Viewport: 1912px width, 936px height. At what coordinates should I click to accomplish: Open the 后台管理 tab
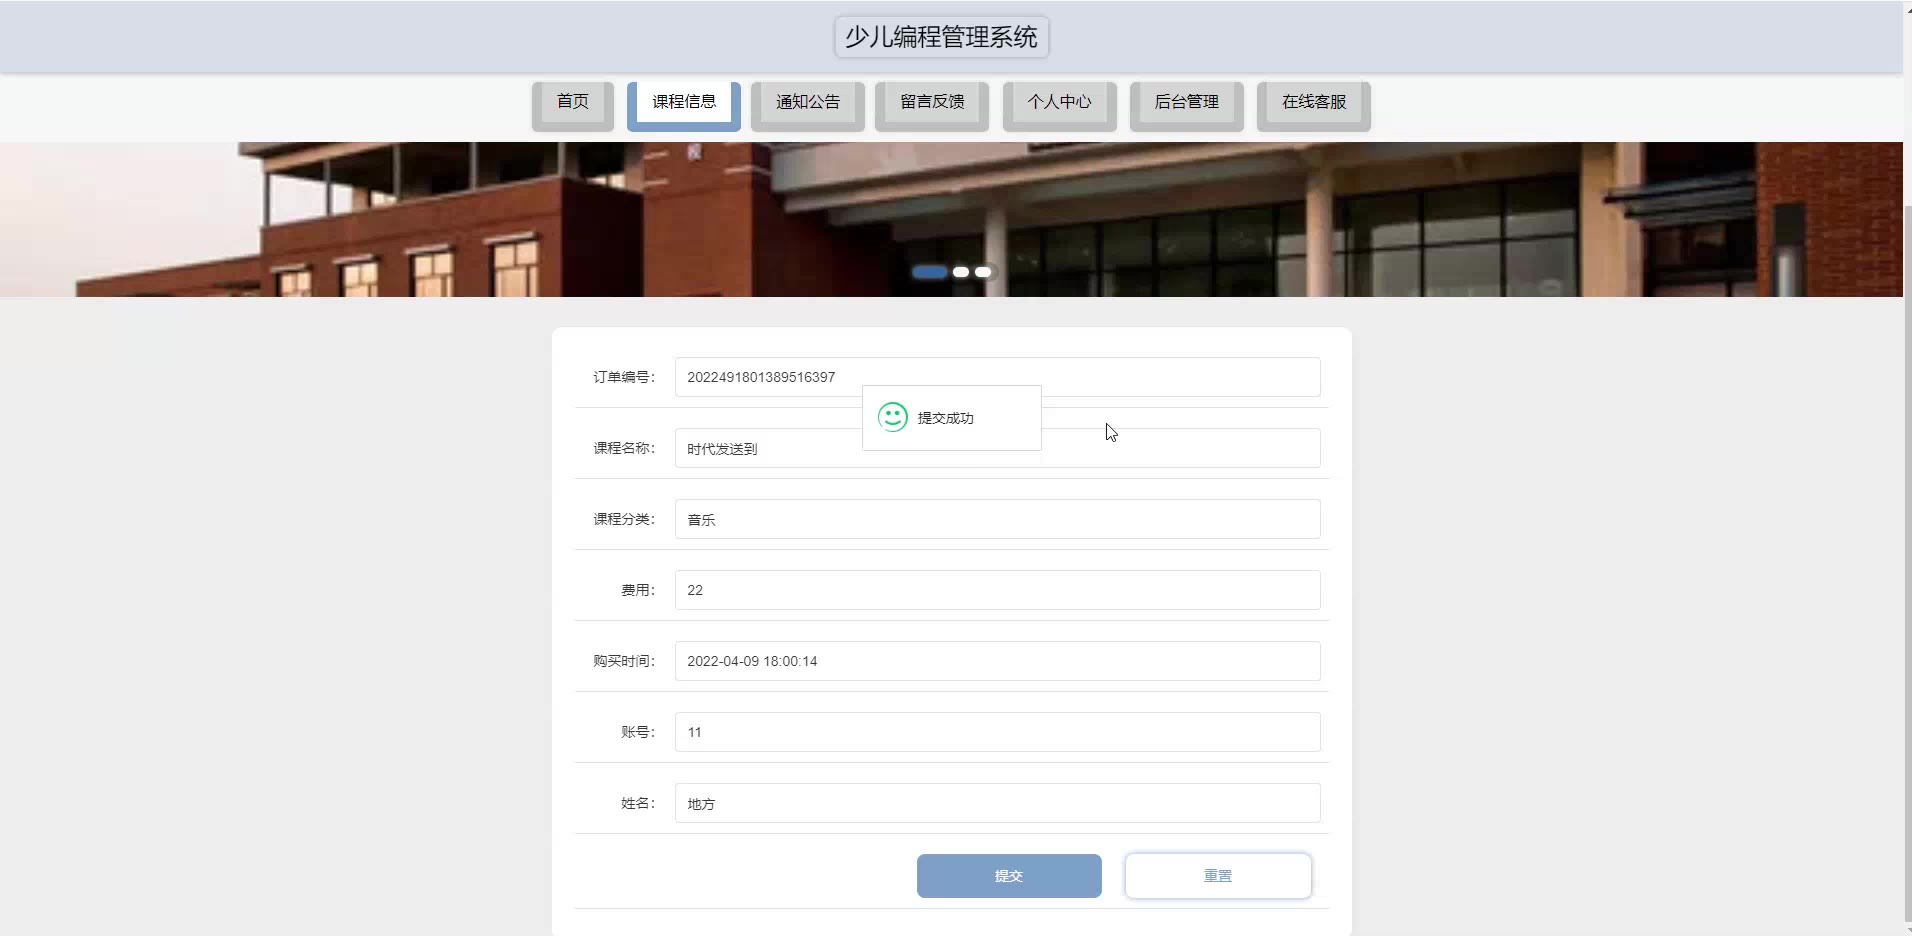click(1187, 105)
